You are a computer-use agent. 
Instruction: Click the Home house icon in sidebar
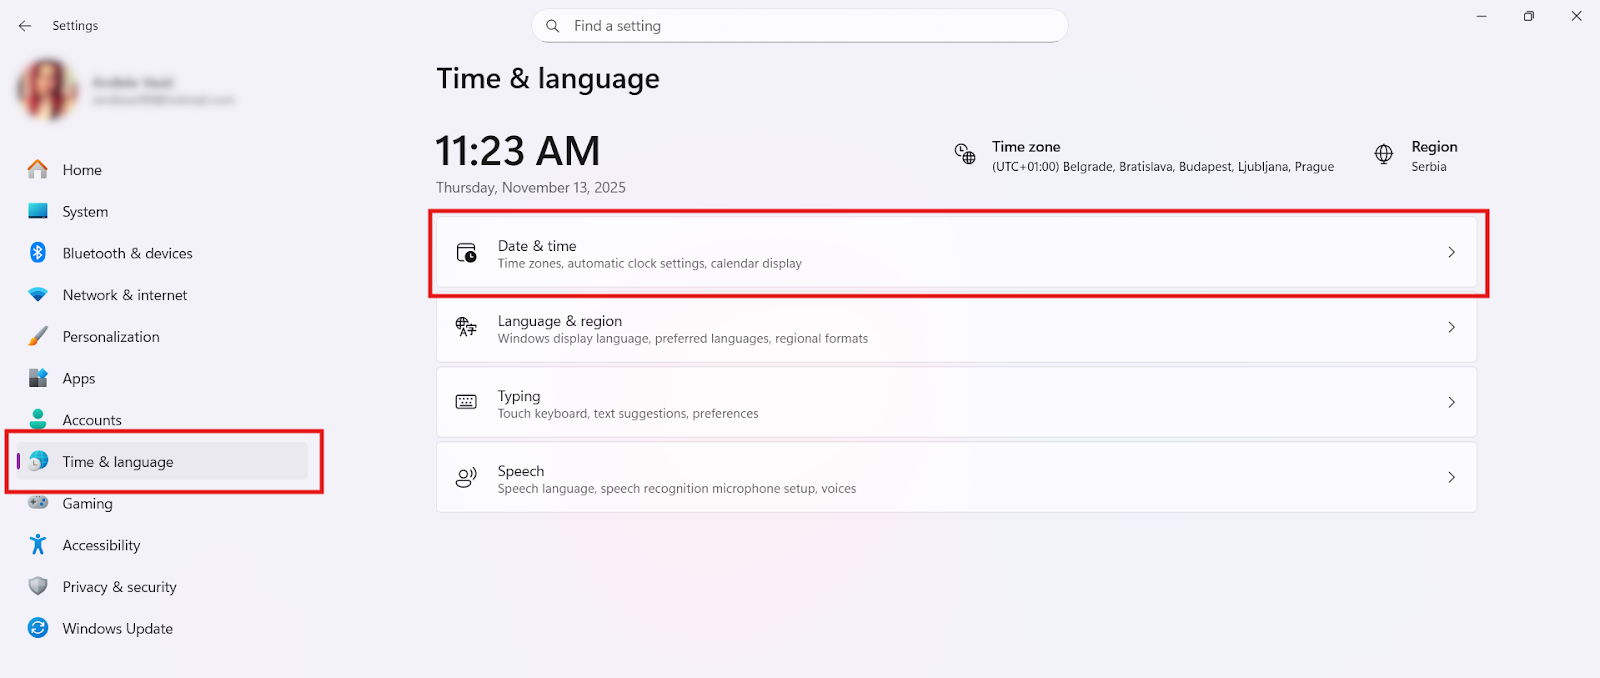tap(38, 169)
